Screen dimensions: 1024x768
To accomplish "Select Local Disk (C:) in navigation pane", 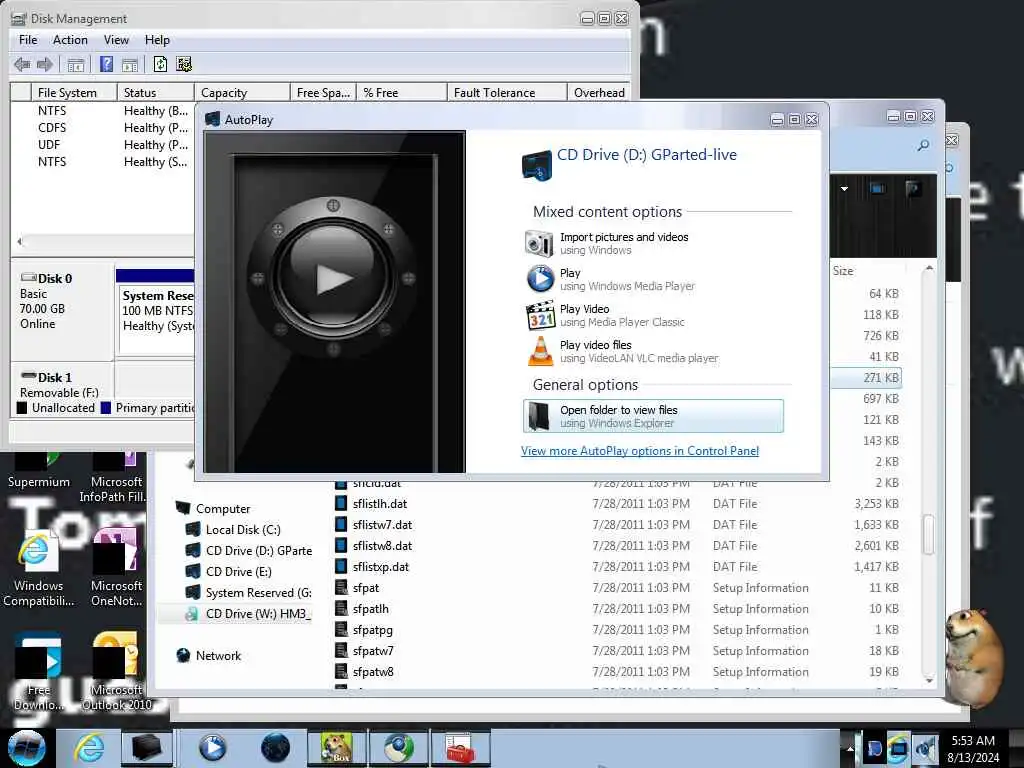I will [242, 530].
